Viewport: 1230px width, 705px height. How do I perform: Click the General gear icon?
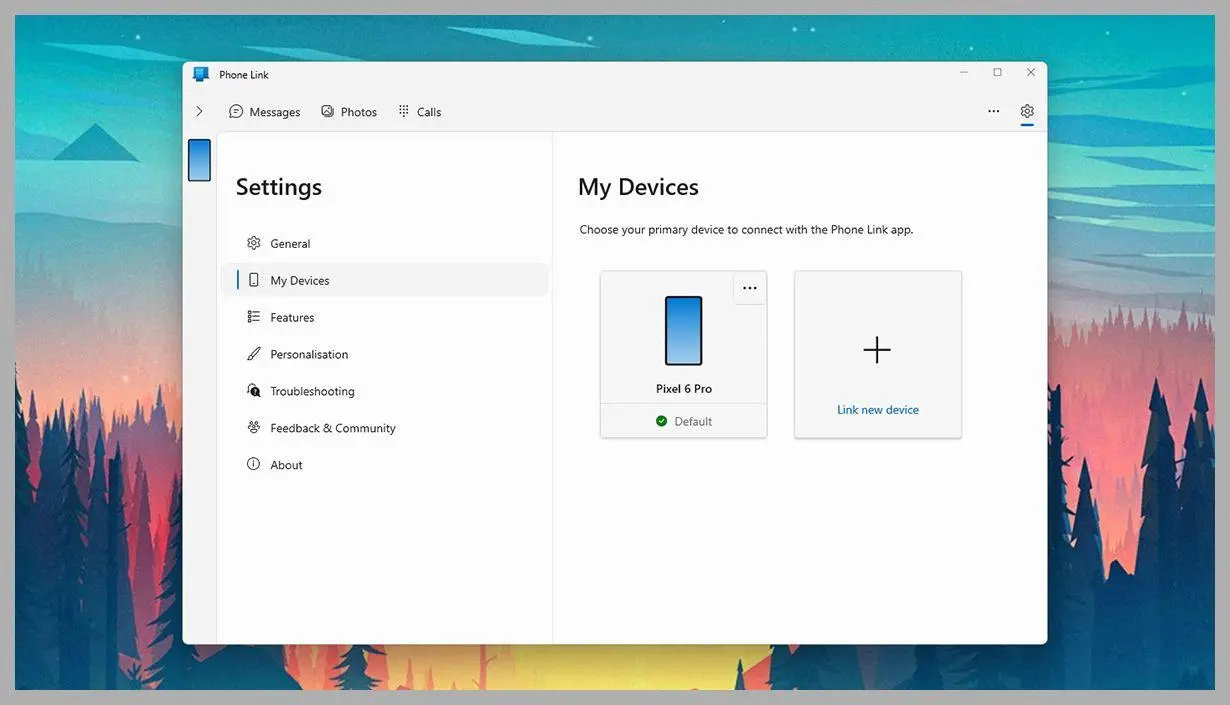point(253,243)
